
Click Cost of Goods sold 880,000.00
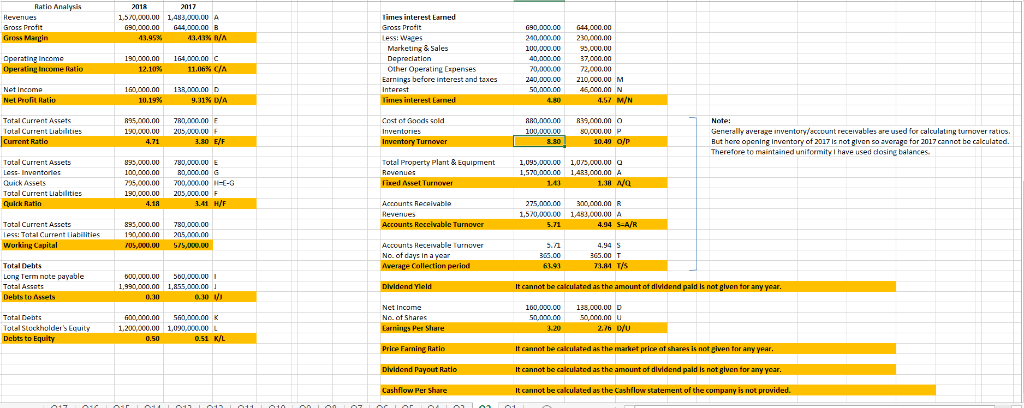(539, 120)
